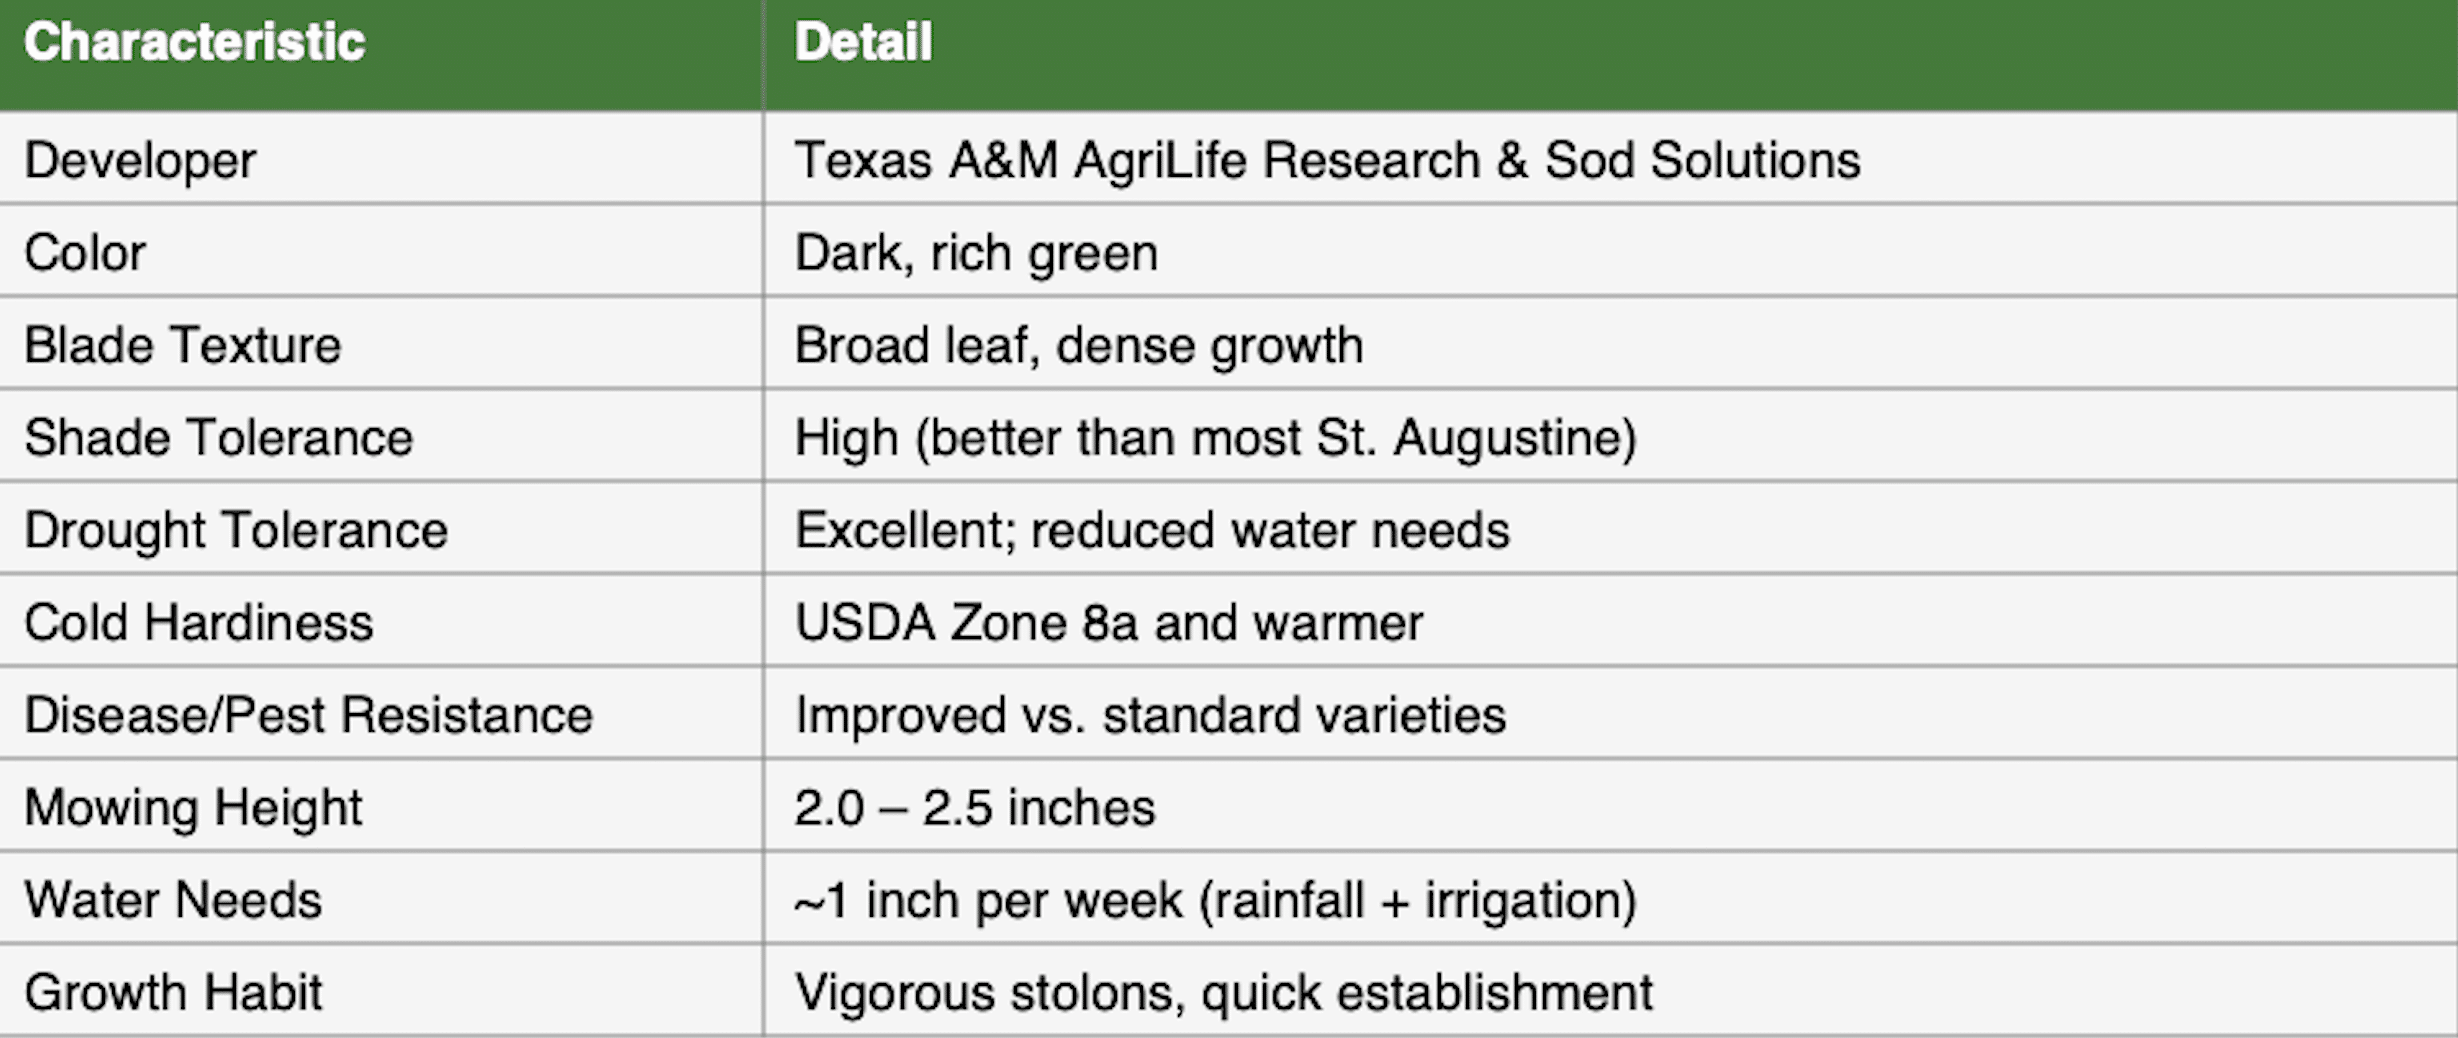Select the "Disease/Pest Resistance" cell
This screenshot has height=1038, width=2458.
[x=308, y=715]
